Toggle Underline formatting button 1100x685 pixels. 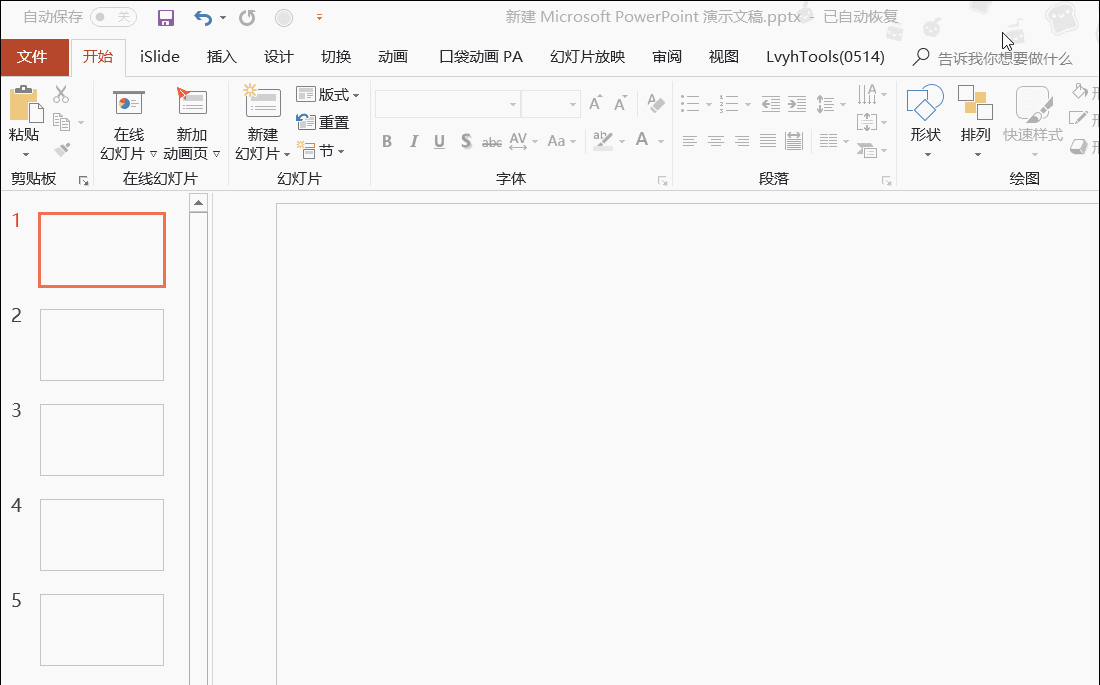coord(439,142)
